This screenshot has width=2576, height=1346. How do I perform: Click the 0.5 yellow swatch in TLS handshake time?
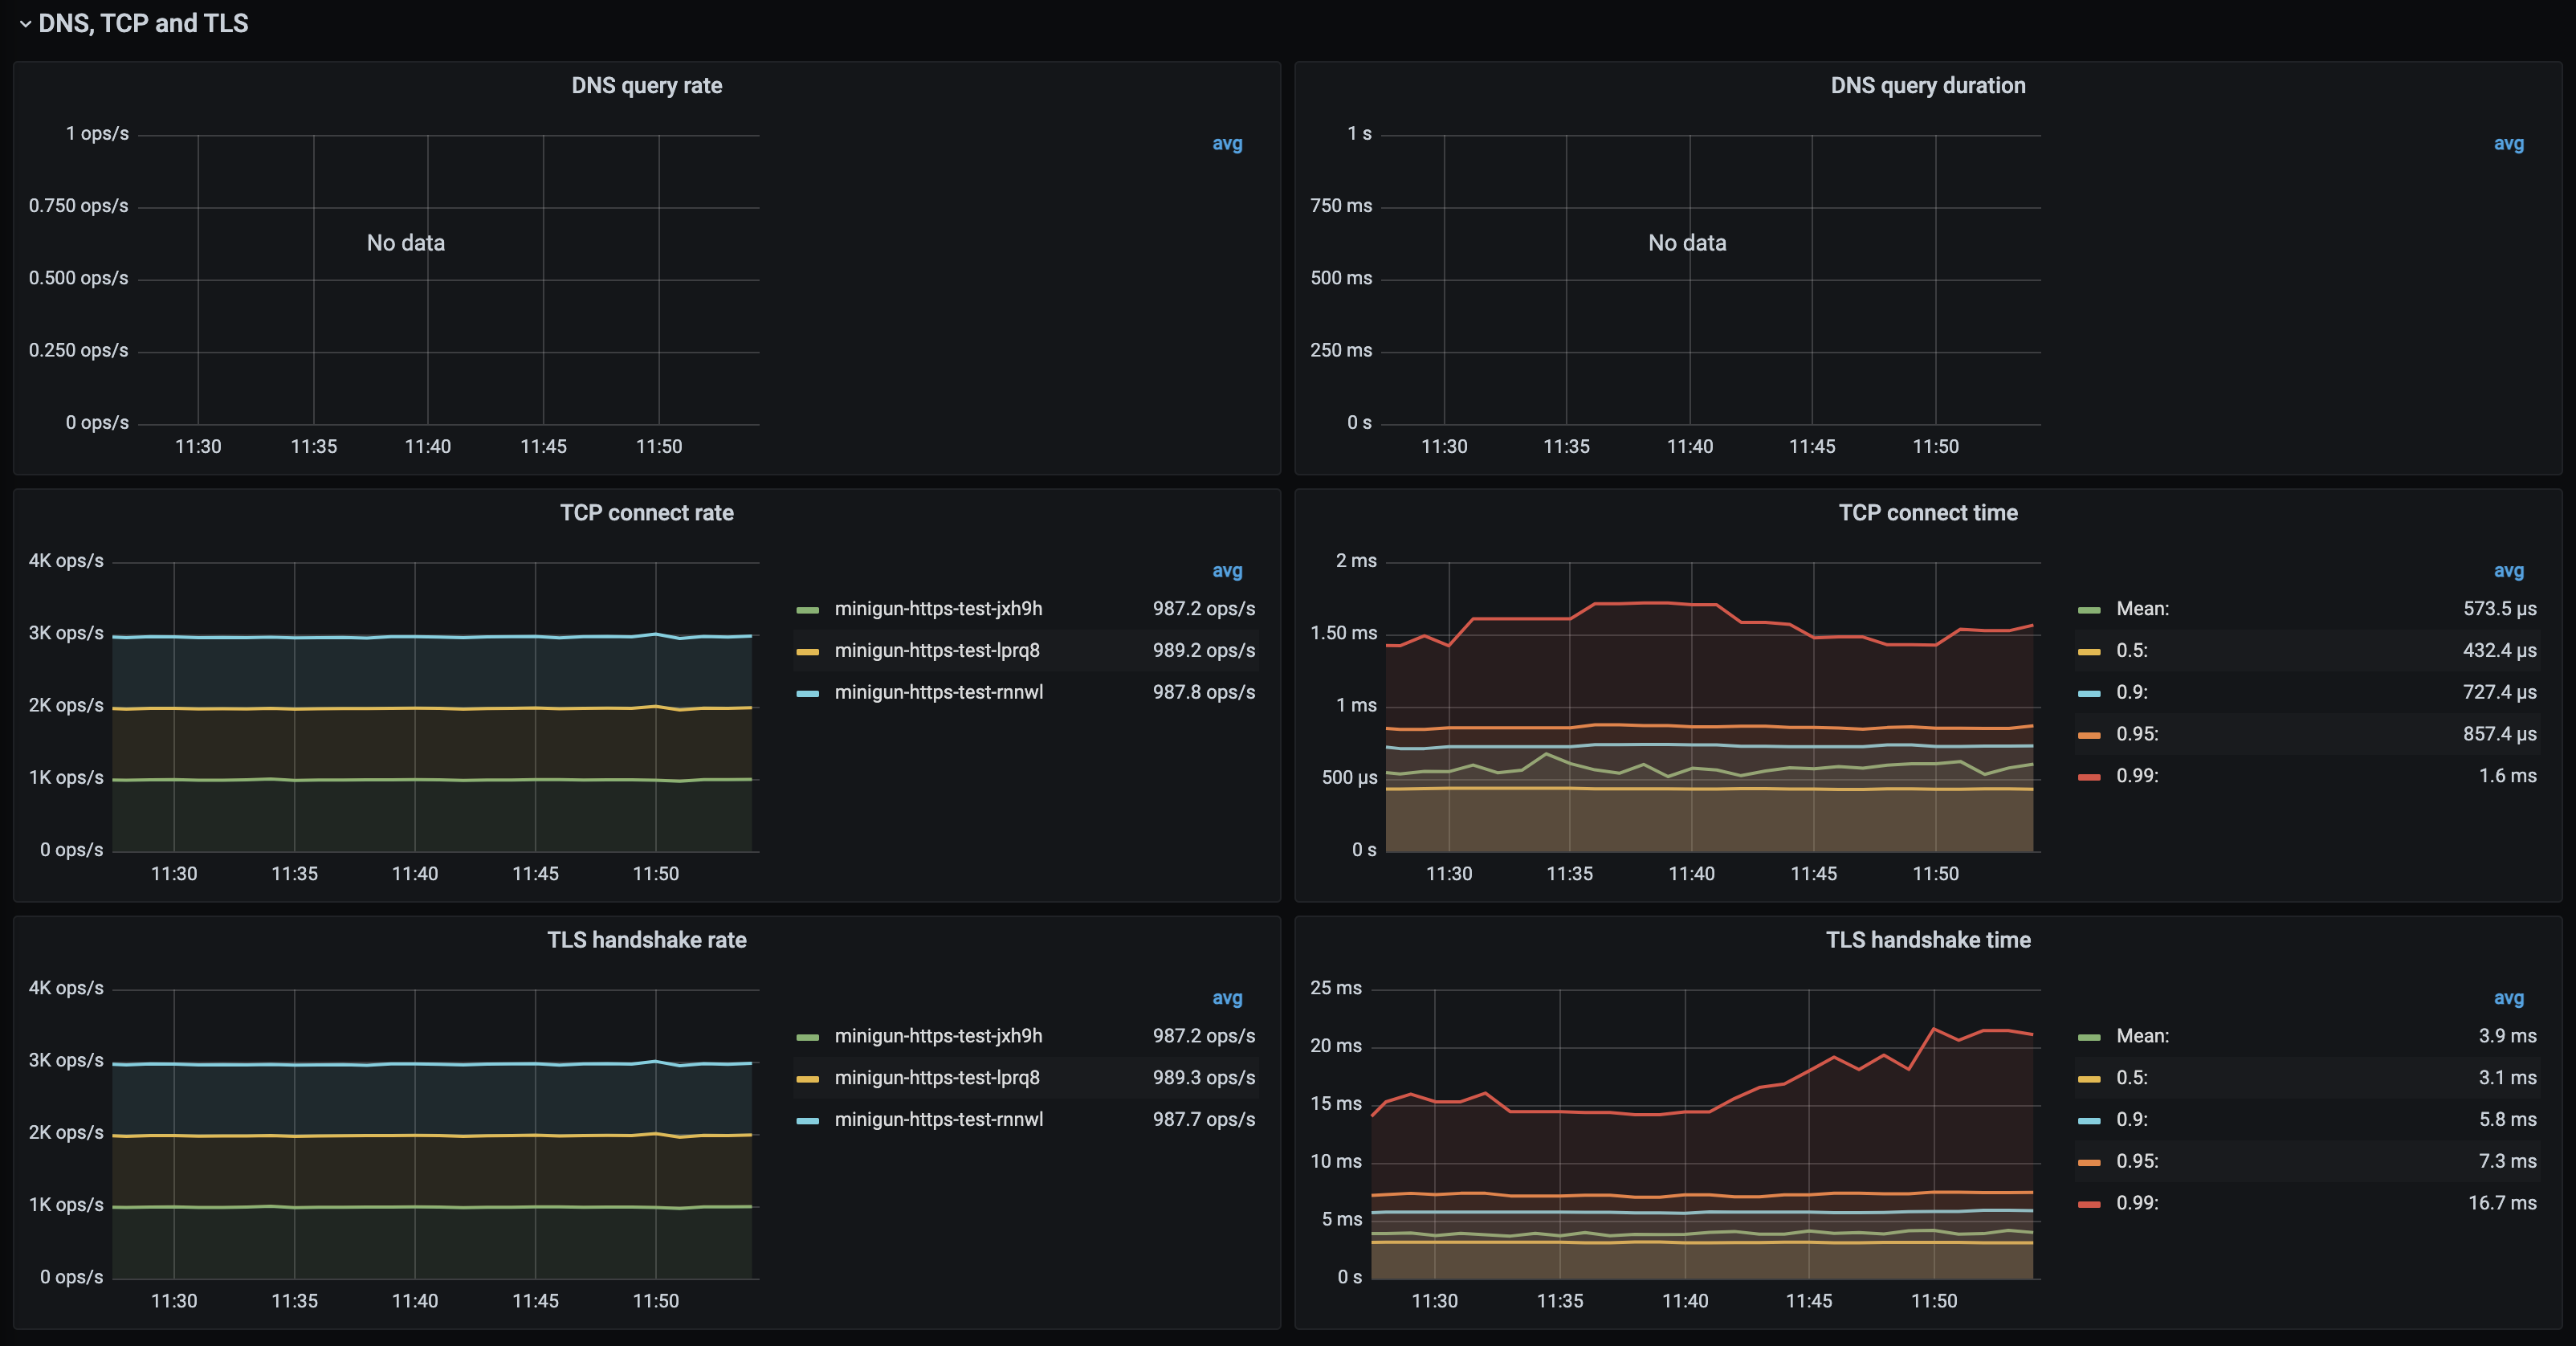click(2089, 1079)
